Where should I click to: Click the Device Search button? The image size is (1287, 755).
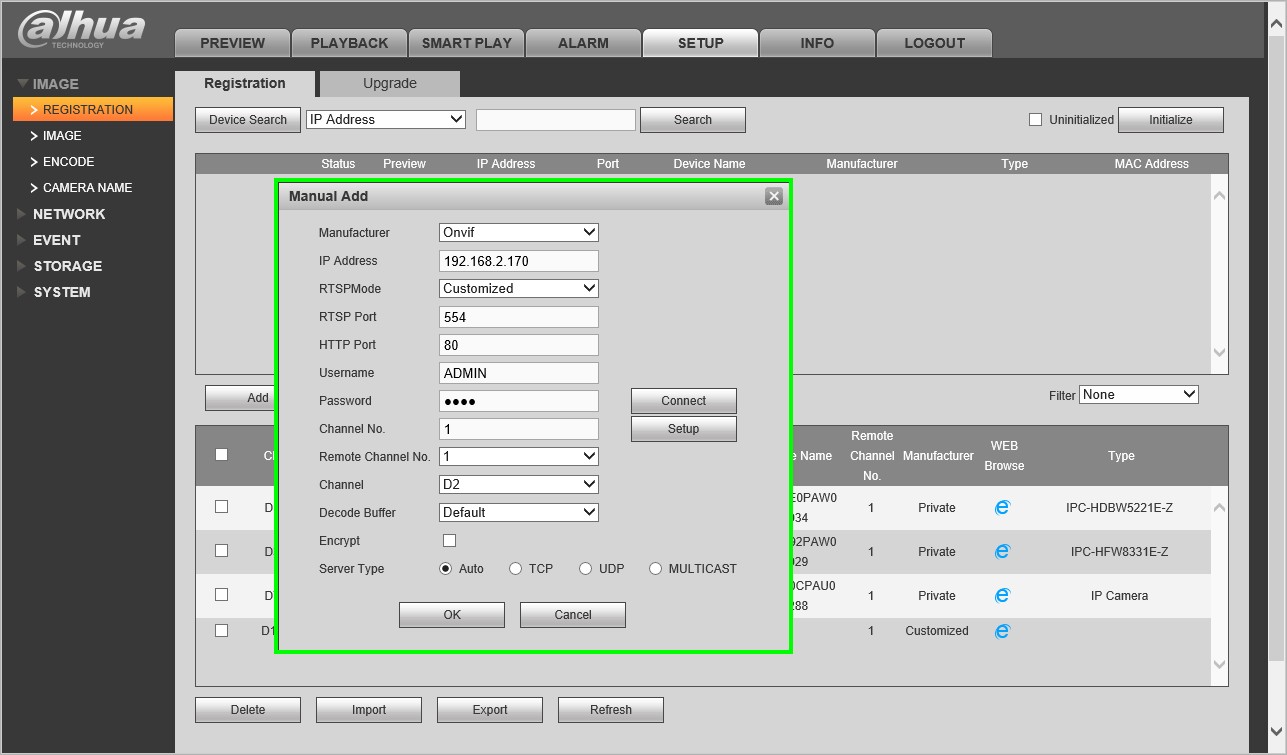coord(248,120)
